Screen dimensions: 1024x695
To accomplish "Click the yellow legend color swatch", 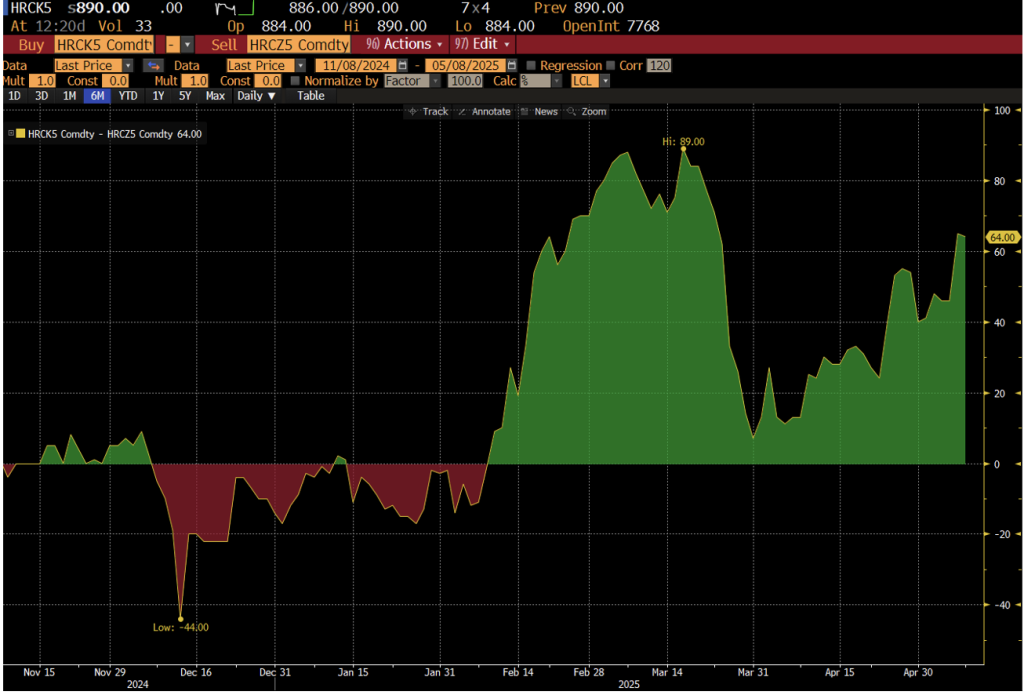I will point(20,134).
